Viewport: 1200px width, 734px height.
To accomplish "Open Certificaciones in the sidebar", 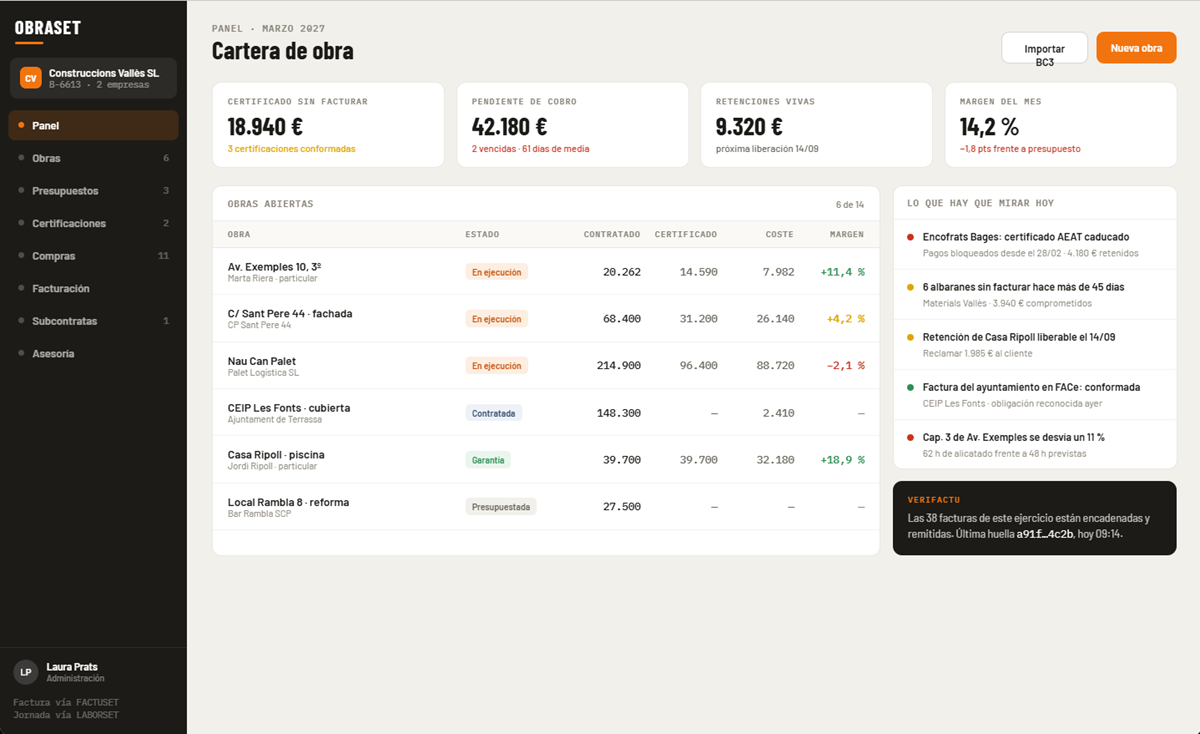I will click(x=93, y=223).
